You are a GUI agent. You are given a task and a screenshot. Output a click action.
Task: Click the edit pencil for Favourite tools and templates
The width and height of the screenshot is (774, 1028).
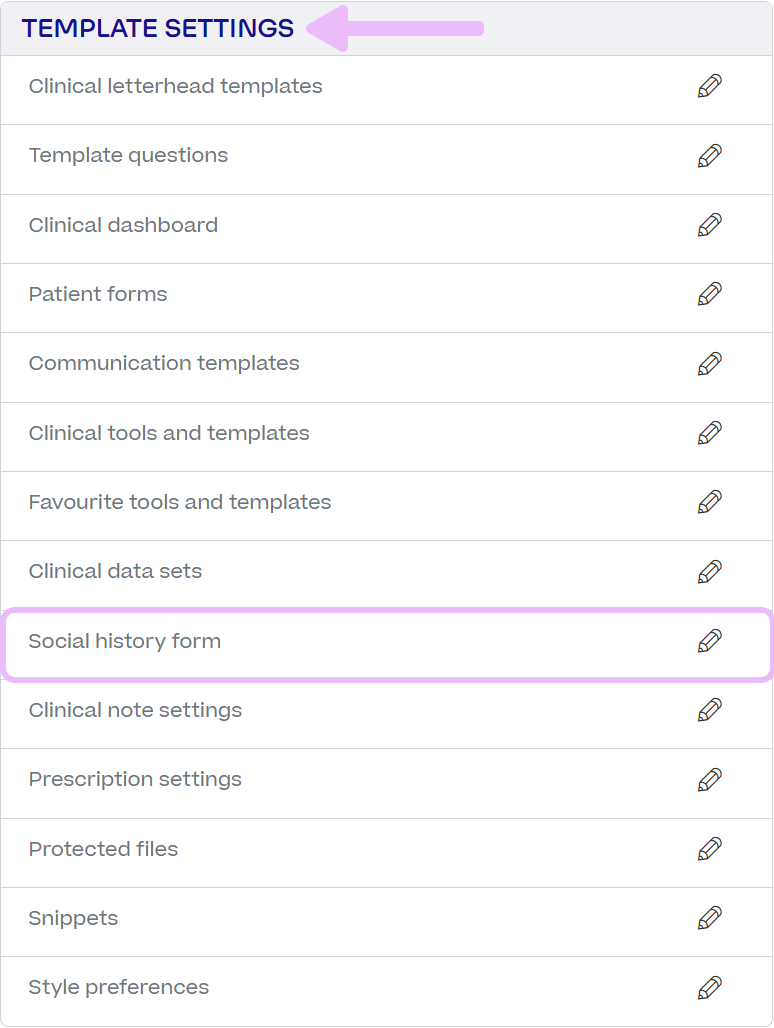[x=710, y=502]
